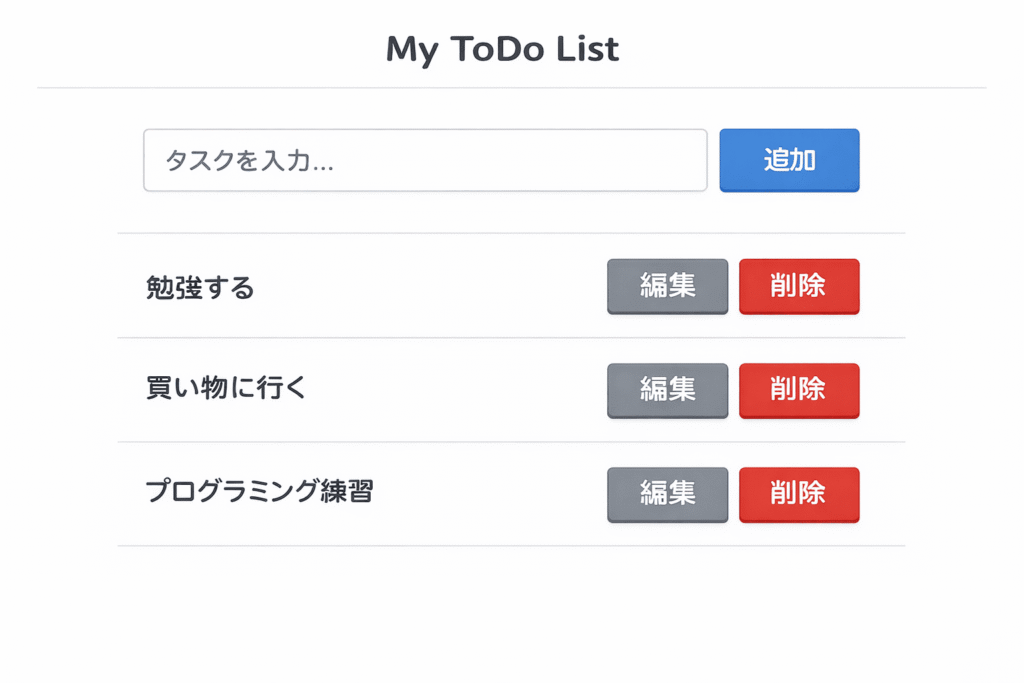This screenshot has height=683, width=1024.
Task: Edit the 買い物に行く task
Action: tap(667, 391)
